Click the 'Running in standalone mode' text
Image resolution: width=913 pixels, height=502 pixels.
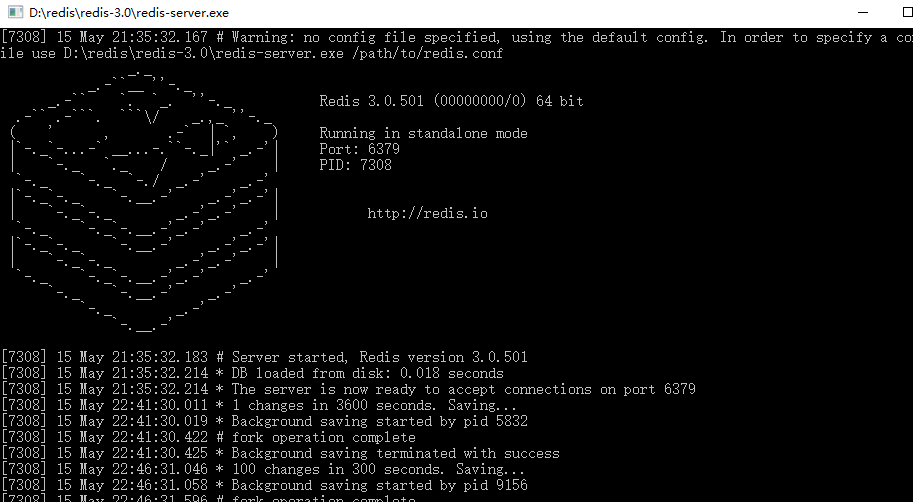click(x=423, y=133)
